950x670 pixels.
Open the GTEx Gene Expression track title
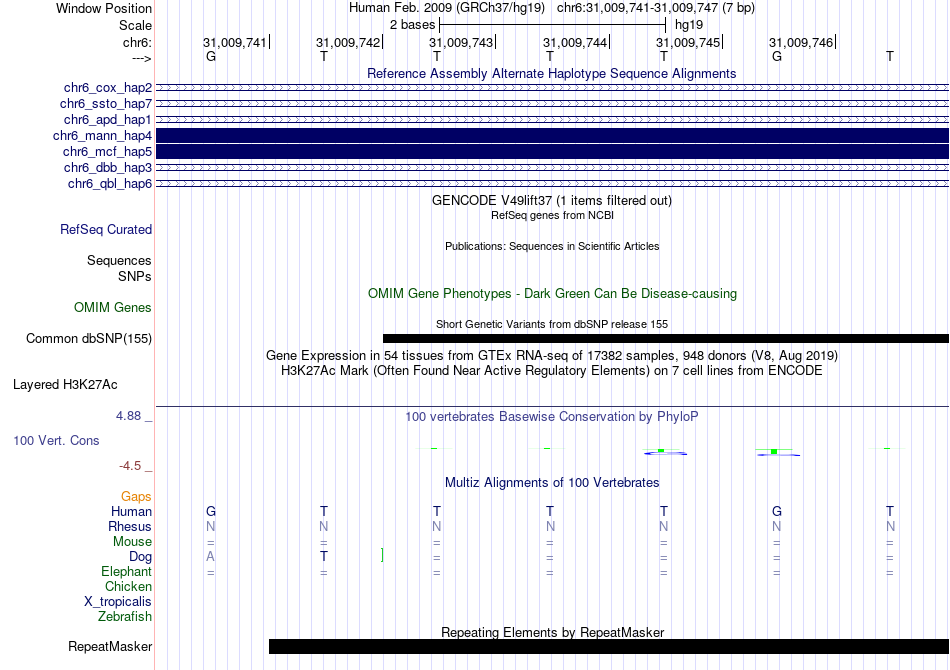point(551,356)
